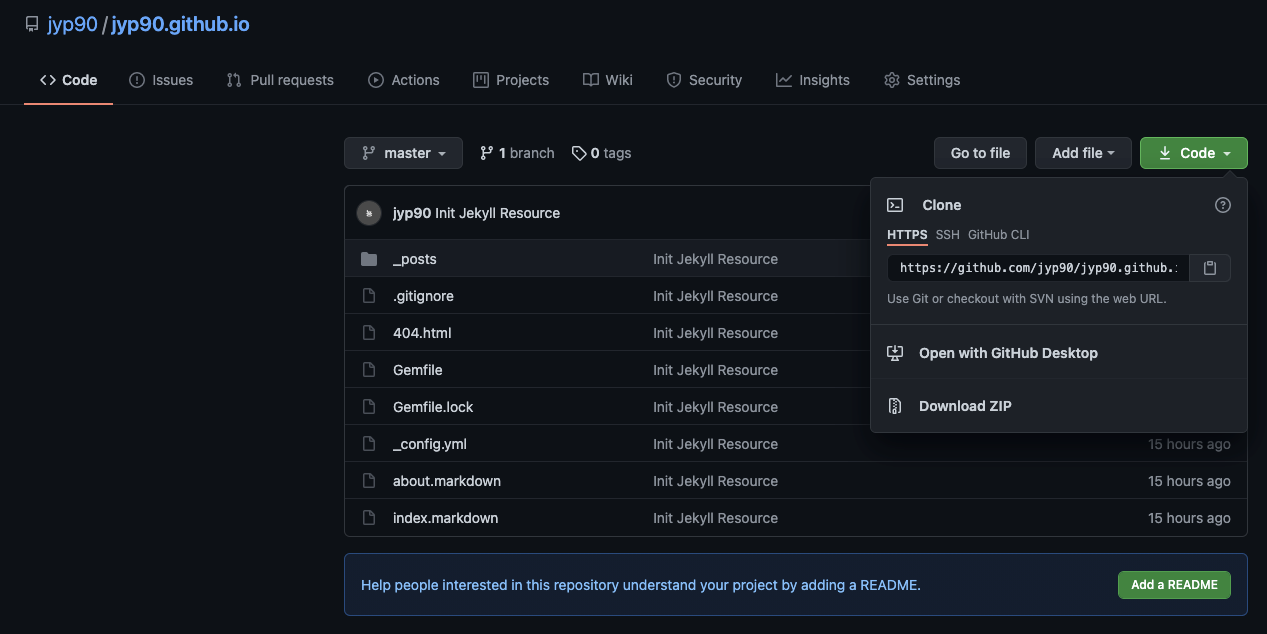The height and width of the screenshot is (634, 1267).
Task: View the Insights tab
Action: 813,80
